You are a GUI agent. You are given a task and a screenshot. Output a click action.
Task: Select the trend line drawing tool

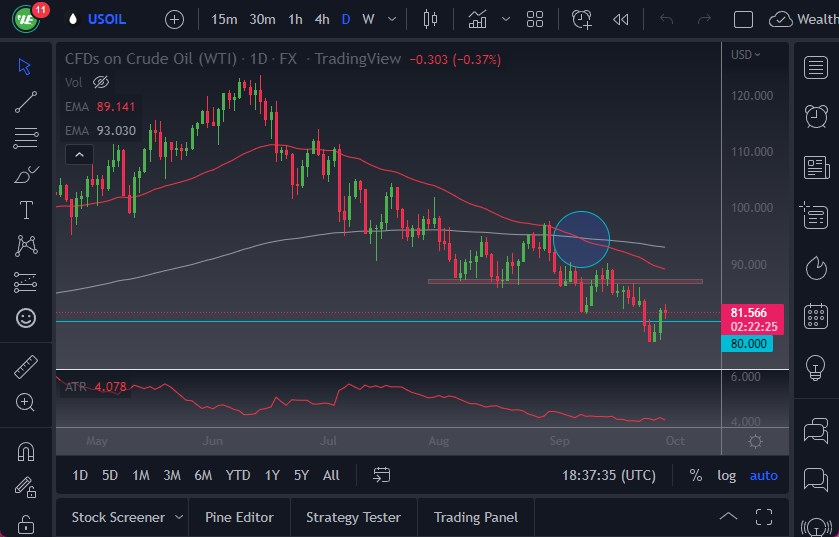point(26,101)
